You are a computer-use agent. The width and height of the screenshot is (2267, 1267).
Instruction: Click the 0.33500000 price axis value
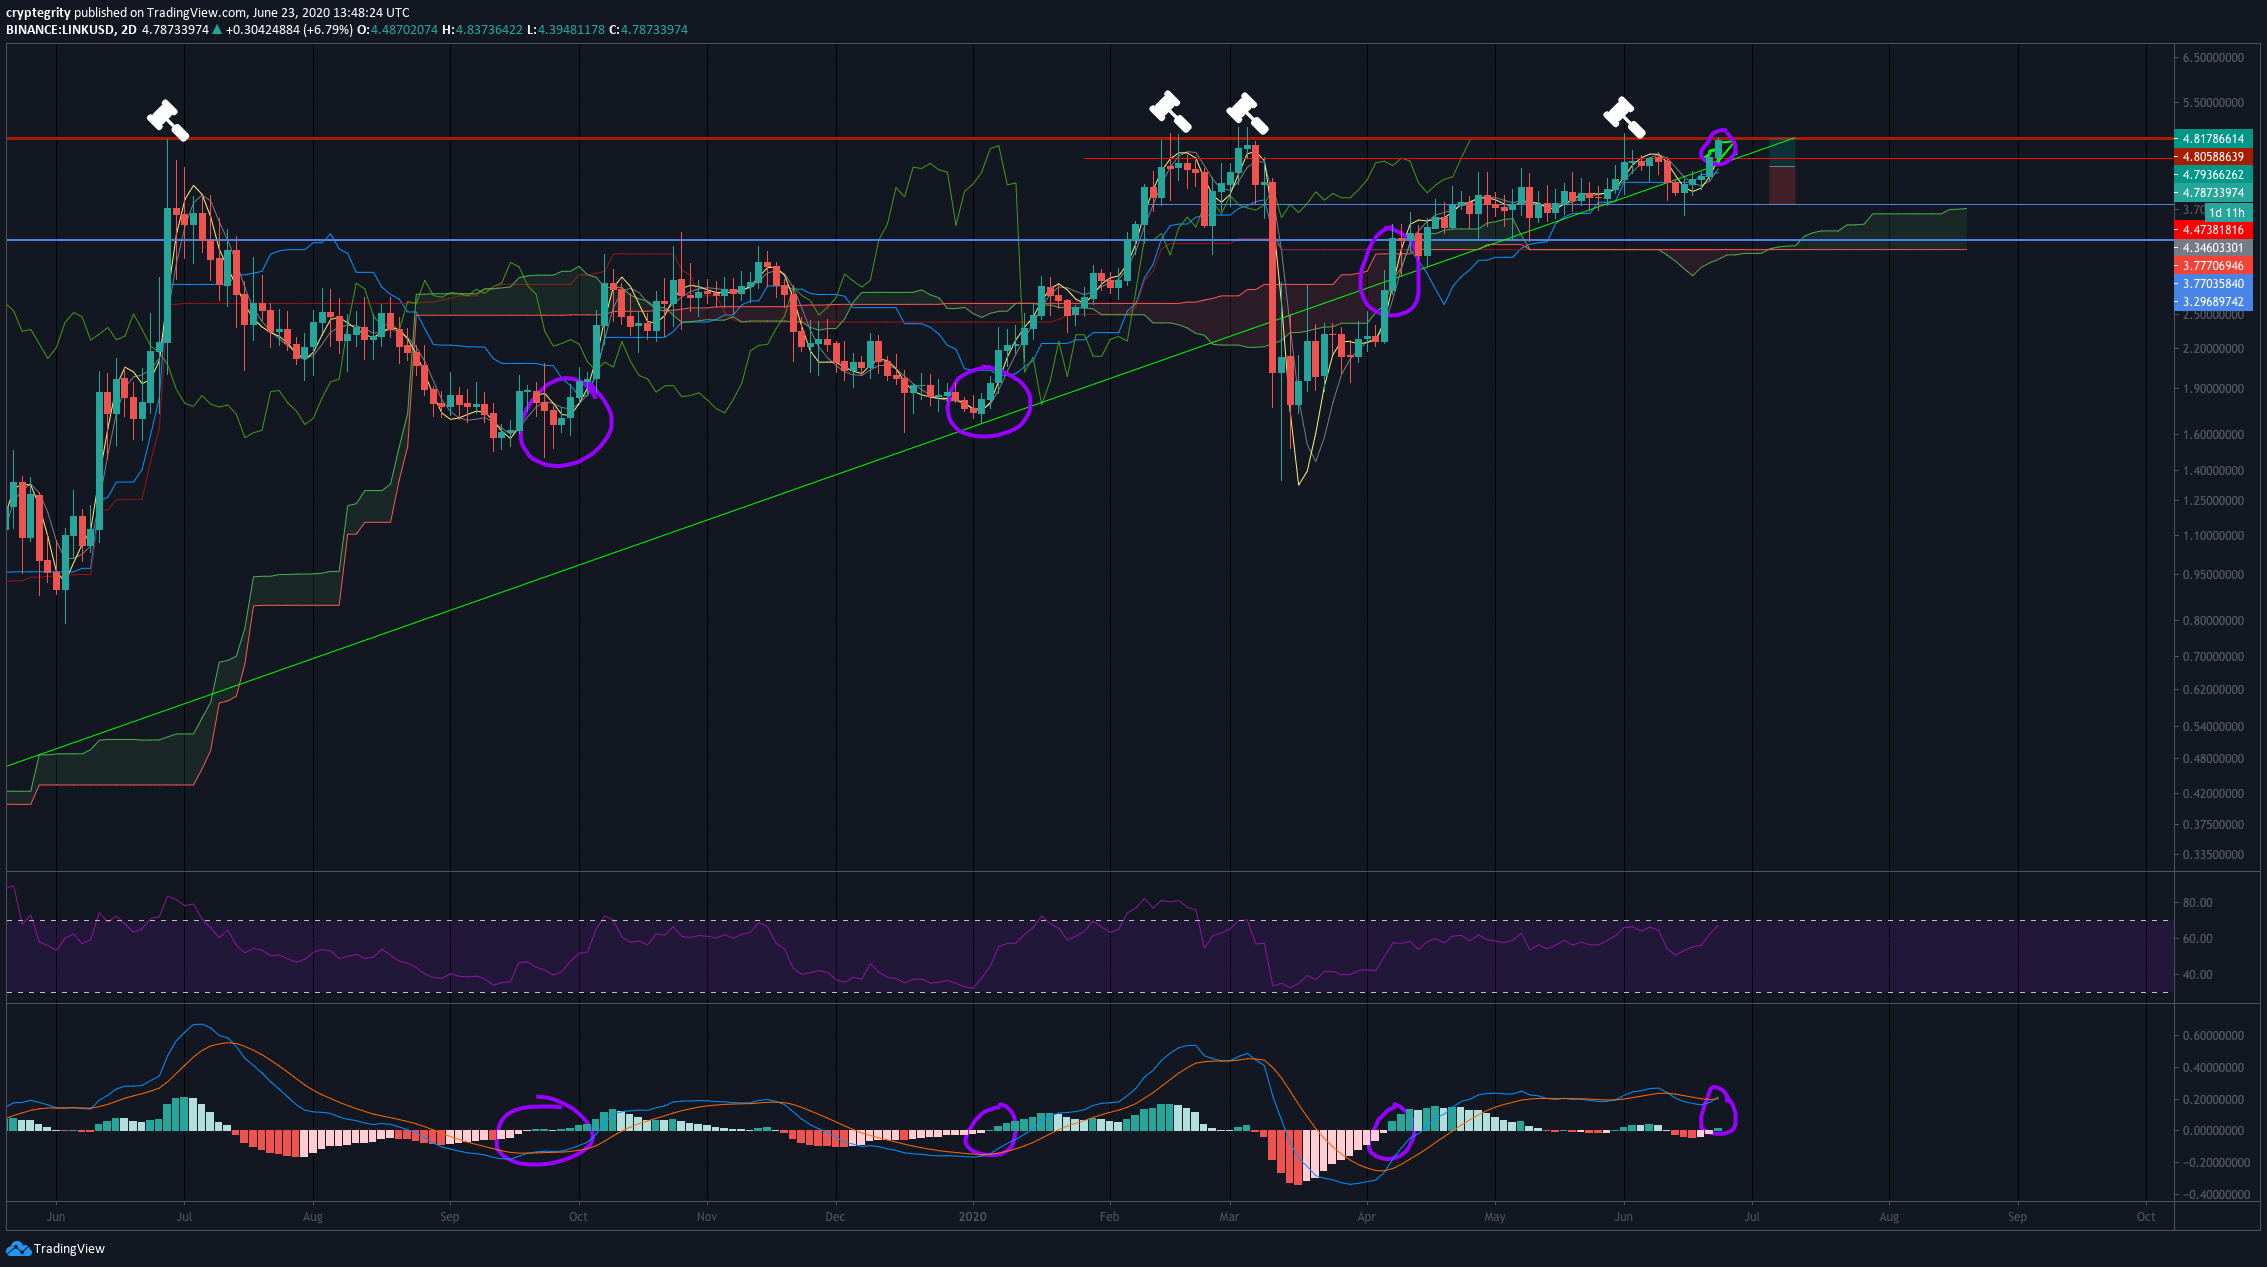pyautogui.click(x=2212, y=855)
